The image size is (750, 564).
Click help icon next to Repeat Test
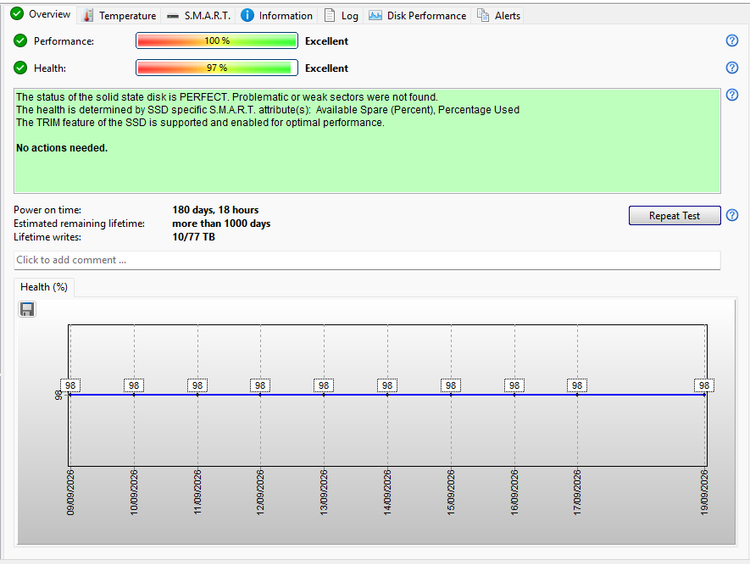coord(732,215)
